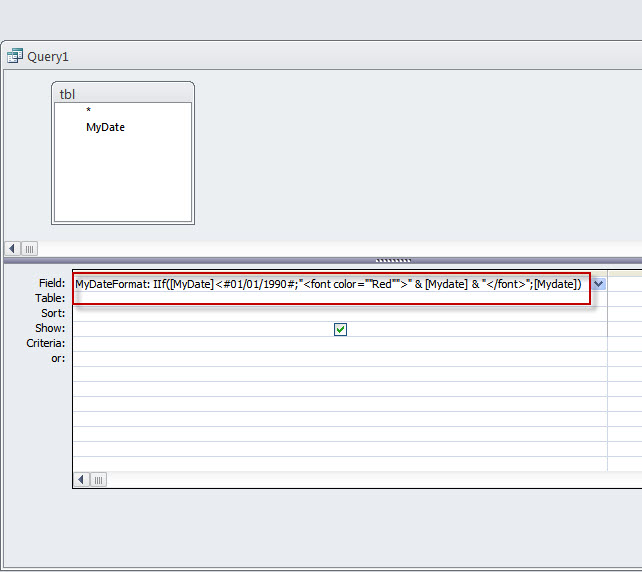642x572 pixels.
Task: Click left arrow of upper pane scrollbar
Action: pyautogui.click(x=12, y=249)
